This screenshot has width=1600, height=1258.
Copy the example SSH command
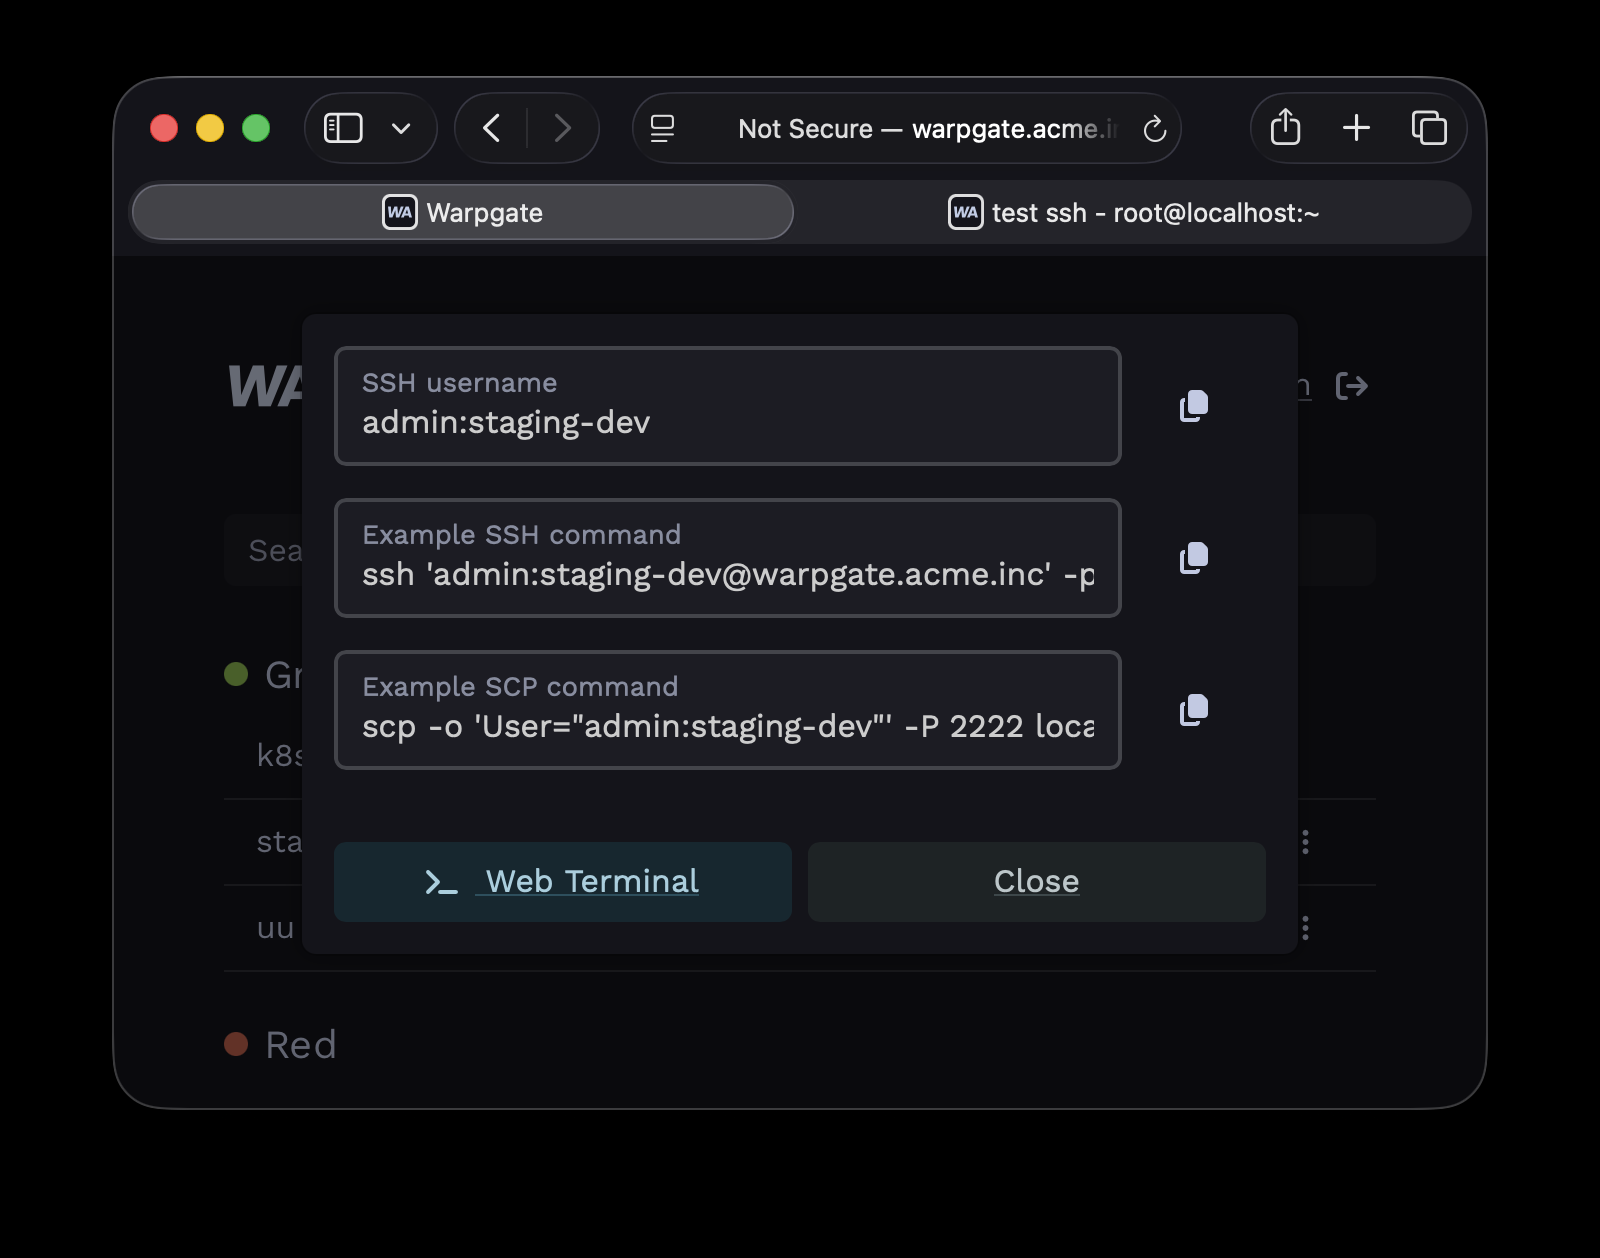pyautogui.click(x=1194, y=558)
